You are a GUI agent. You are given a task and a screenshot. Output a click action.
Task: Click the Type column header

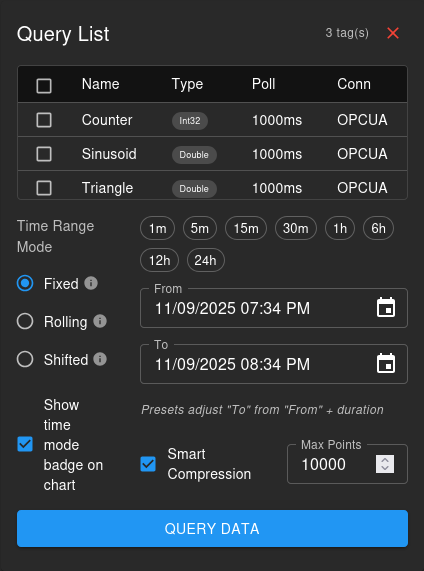pos(187,84)
